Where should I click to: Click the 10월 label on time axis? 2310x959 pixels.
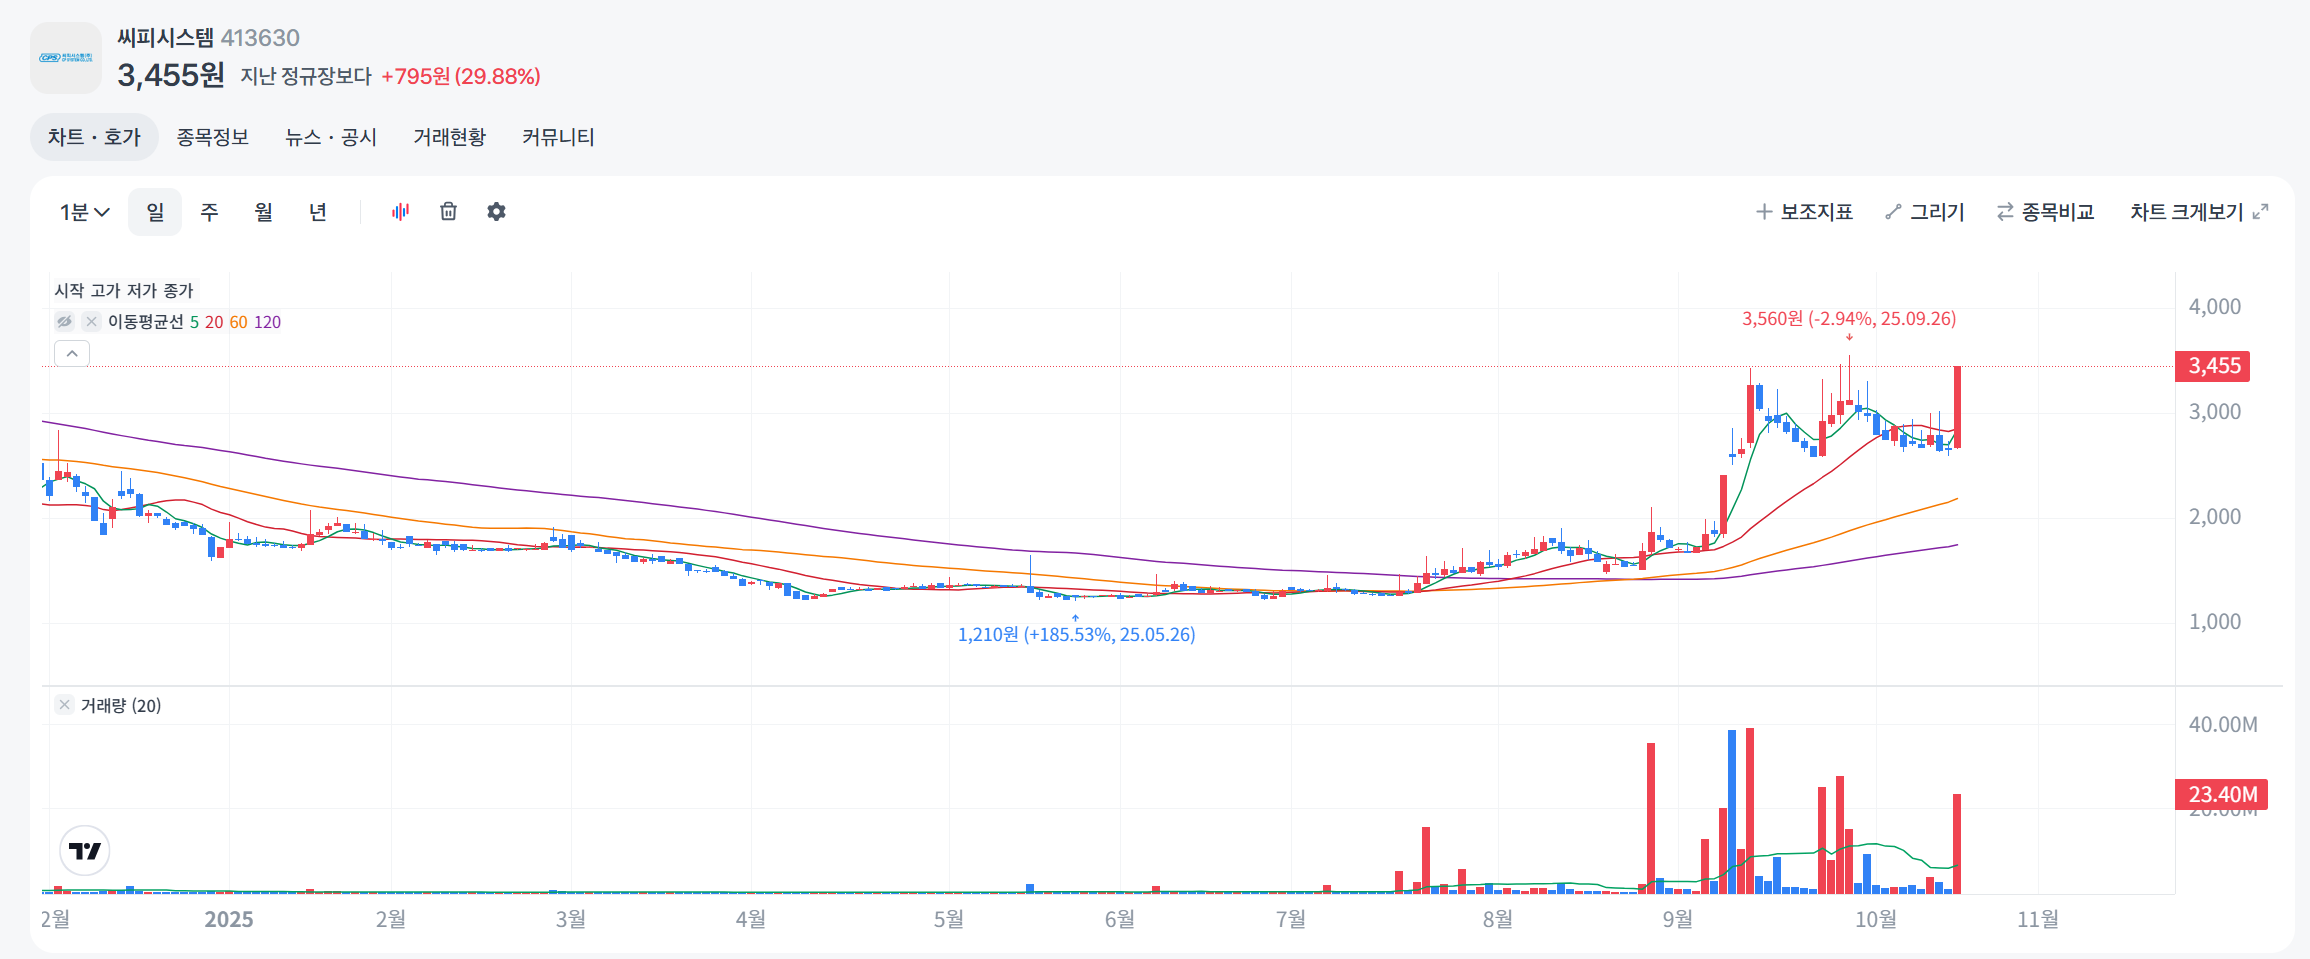coord(1875,919)
